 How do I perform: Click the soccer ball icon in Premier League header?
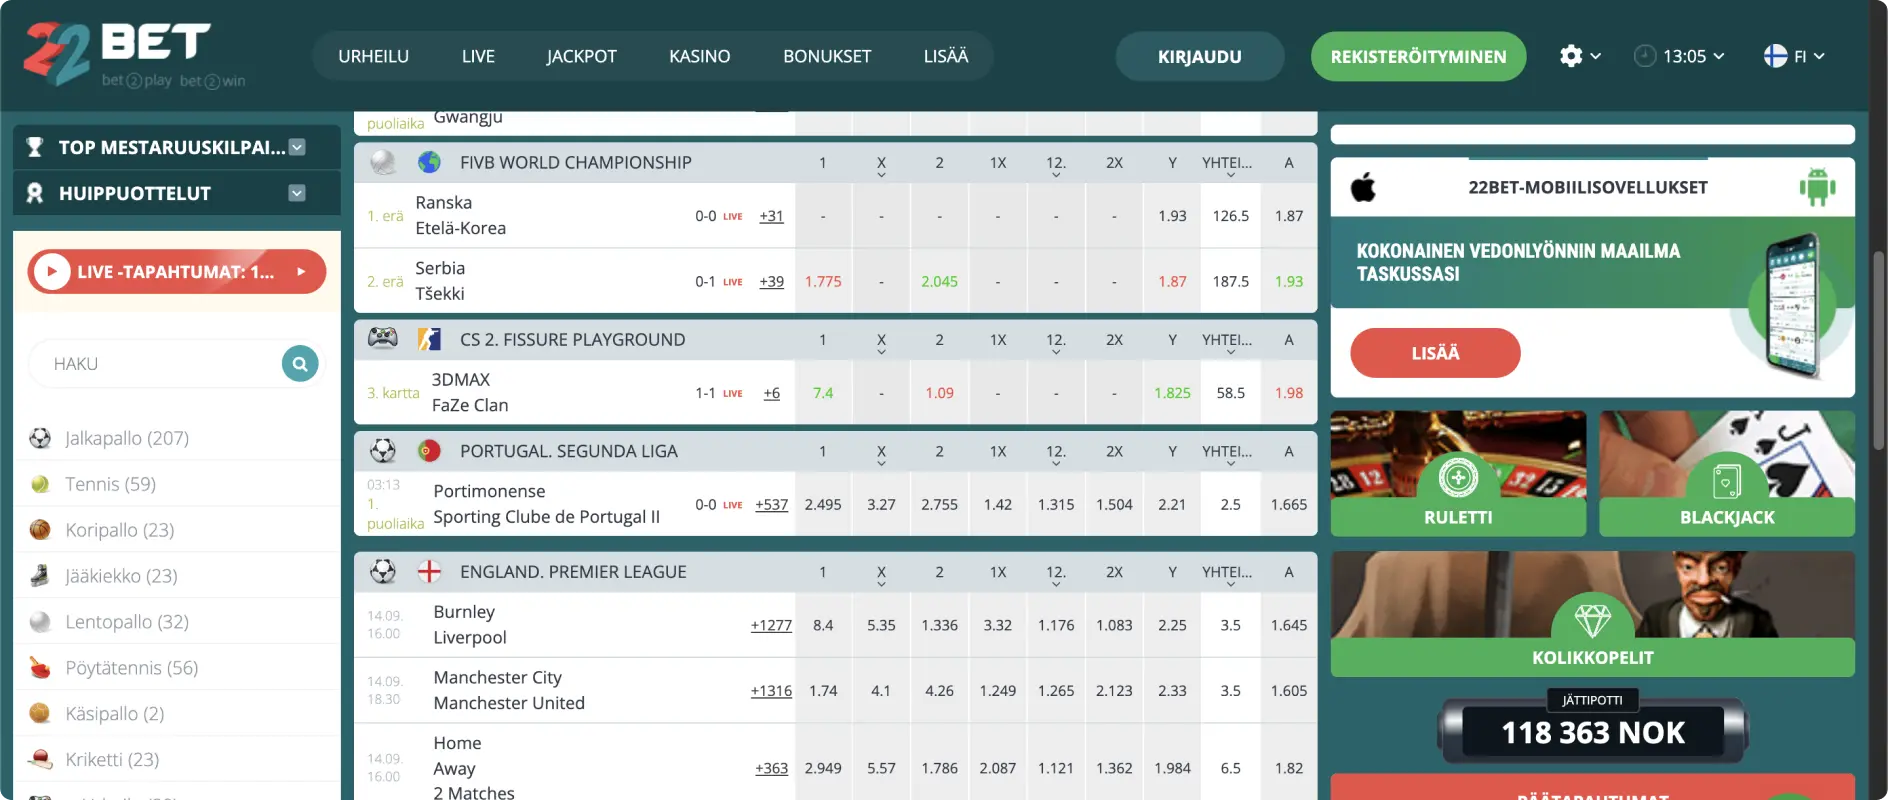coord(383,571)
